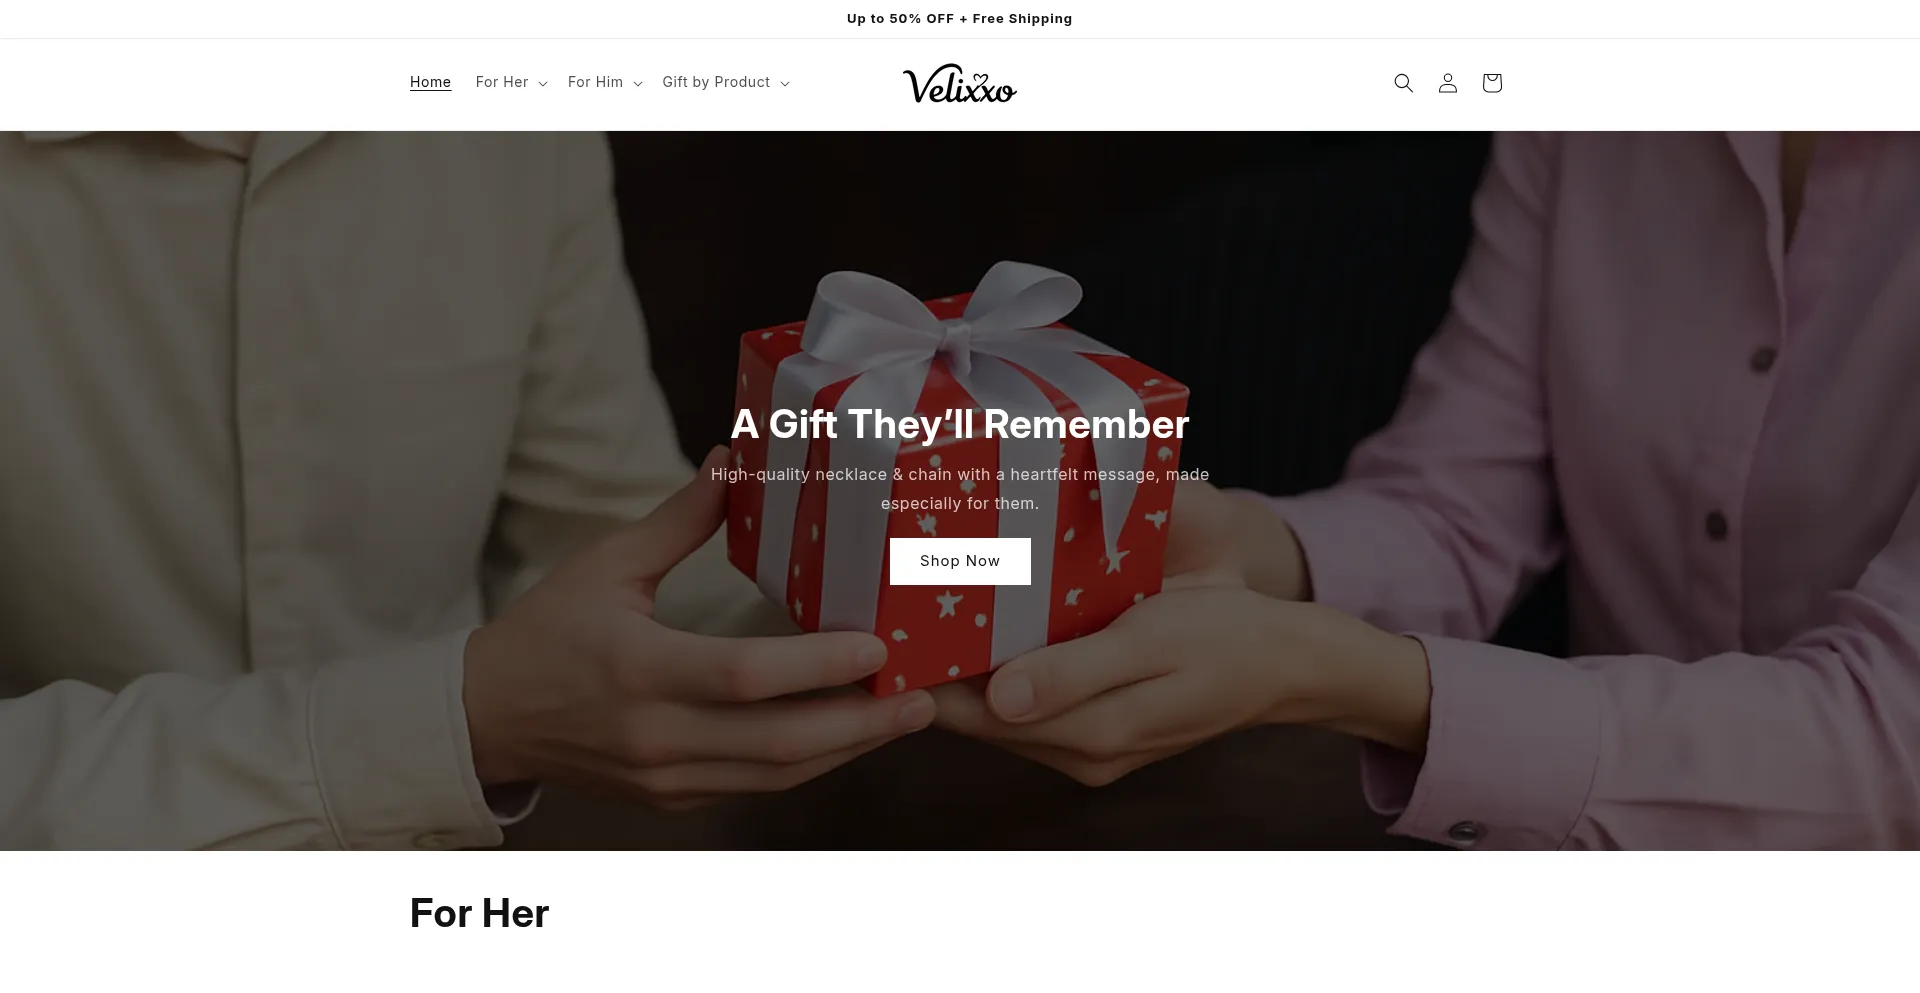Click the Shop Now button
Screen dimensions: 1920x993
[960, 561]
